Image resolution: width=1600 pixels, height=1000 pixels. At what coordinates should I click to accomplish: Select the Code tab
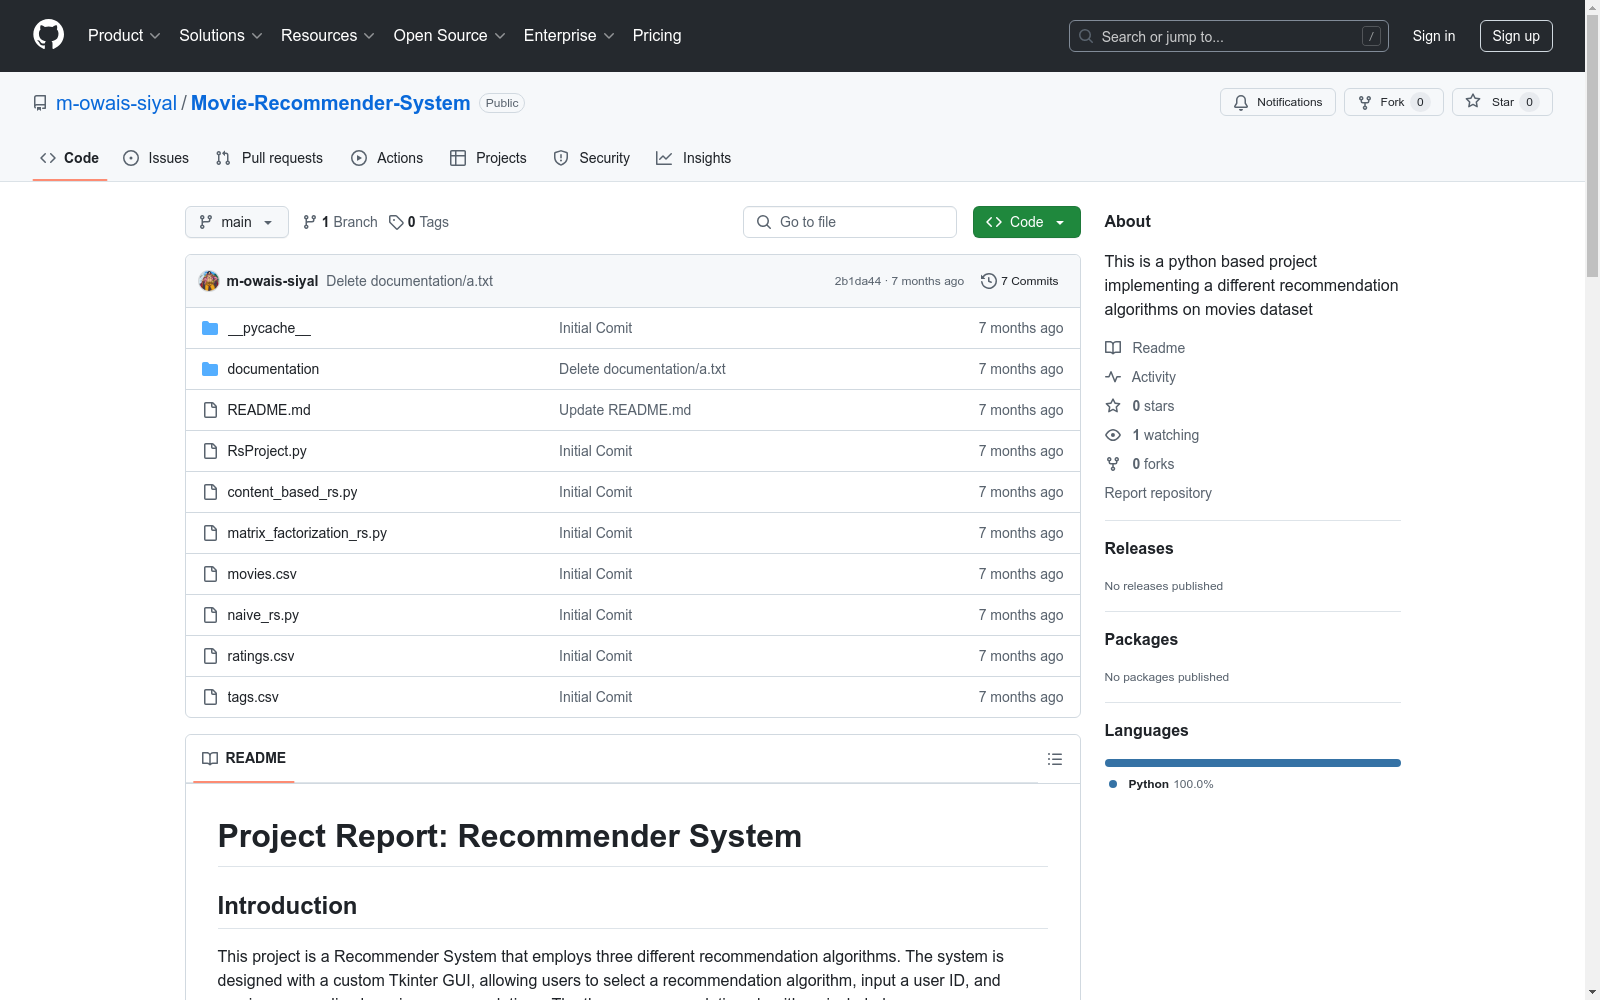point(70,158)
